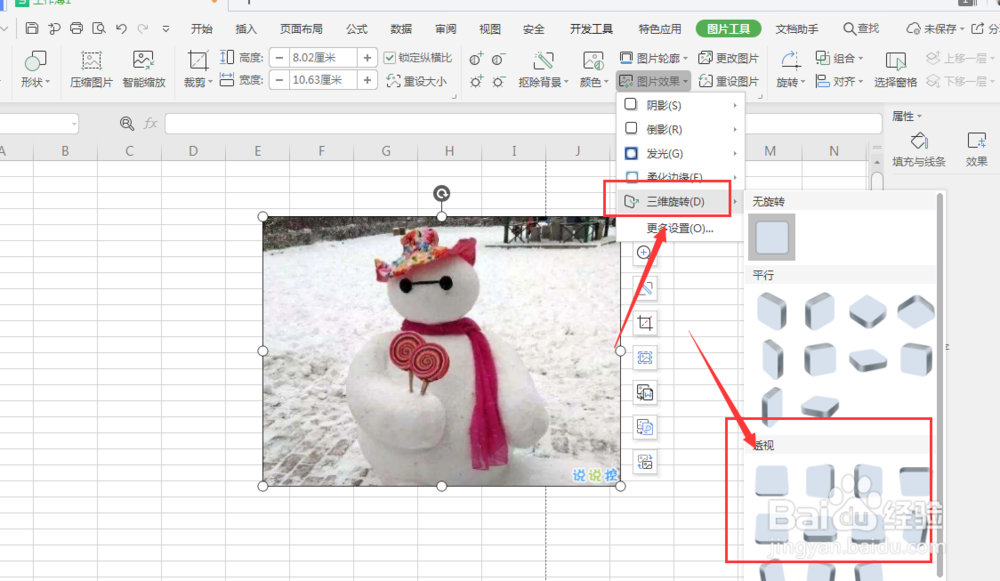The height and width of the screenshot is (581, 1000).
Task: Increase picture height with plus button
Action: (x=367, y=57)
